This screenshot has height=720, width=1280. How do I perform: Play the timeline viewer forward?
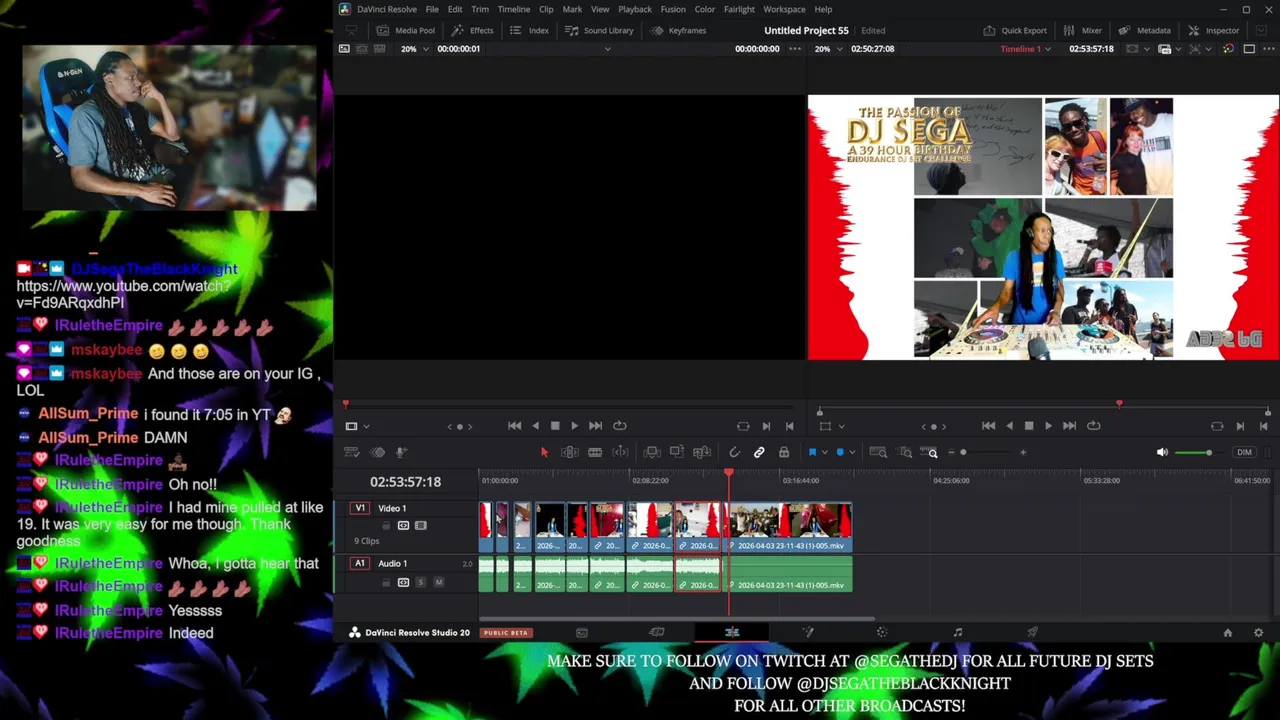[x=1048, y=426]
